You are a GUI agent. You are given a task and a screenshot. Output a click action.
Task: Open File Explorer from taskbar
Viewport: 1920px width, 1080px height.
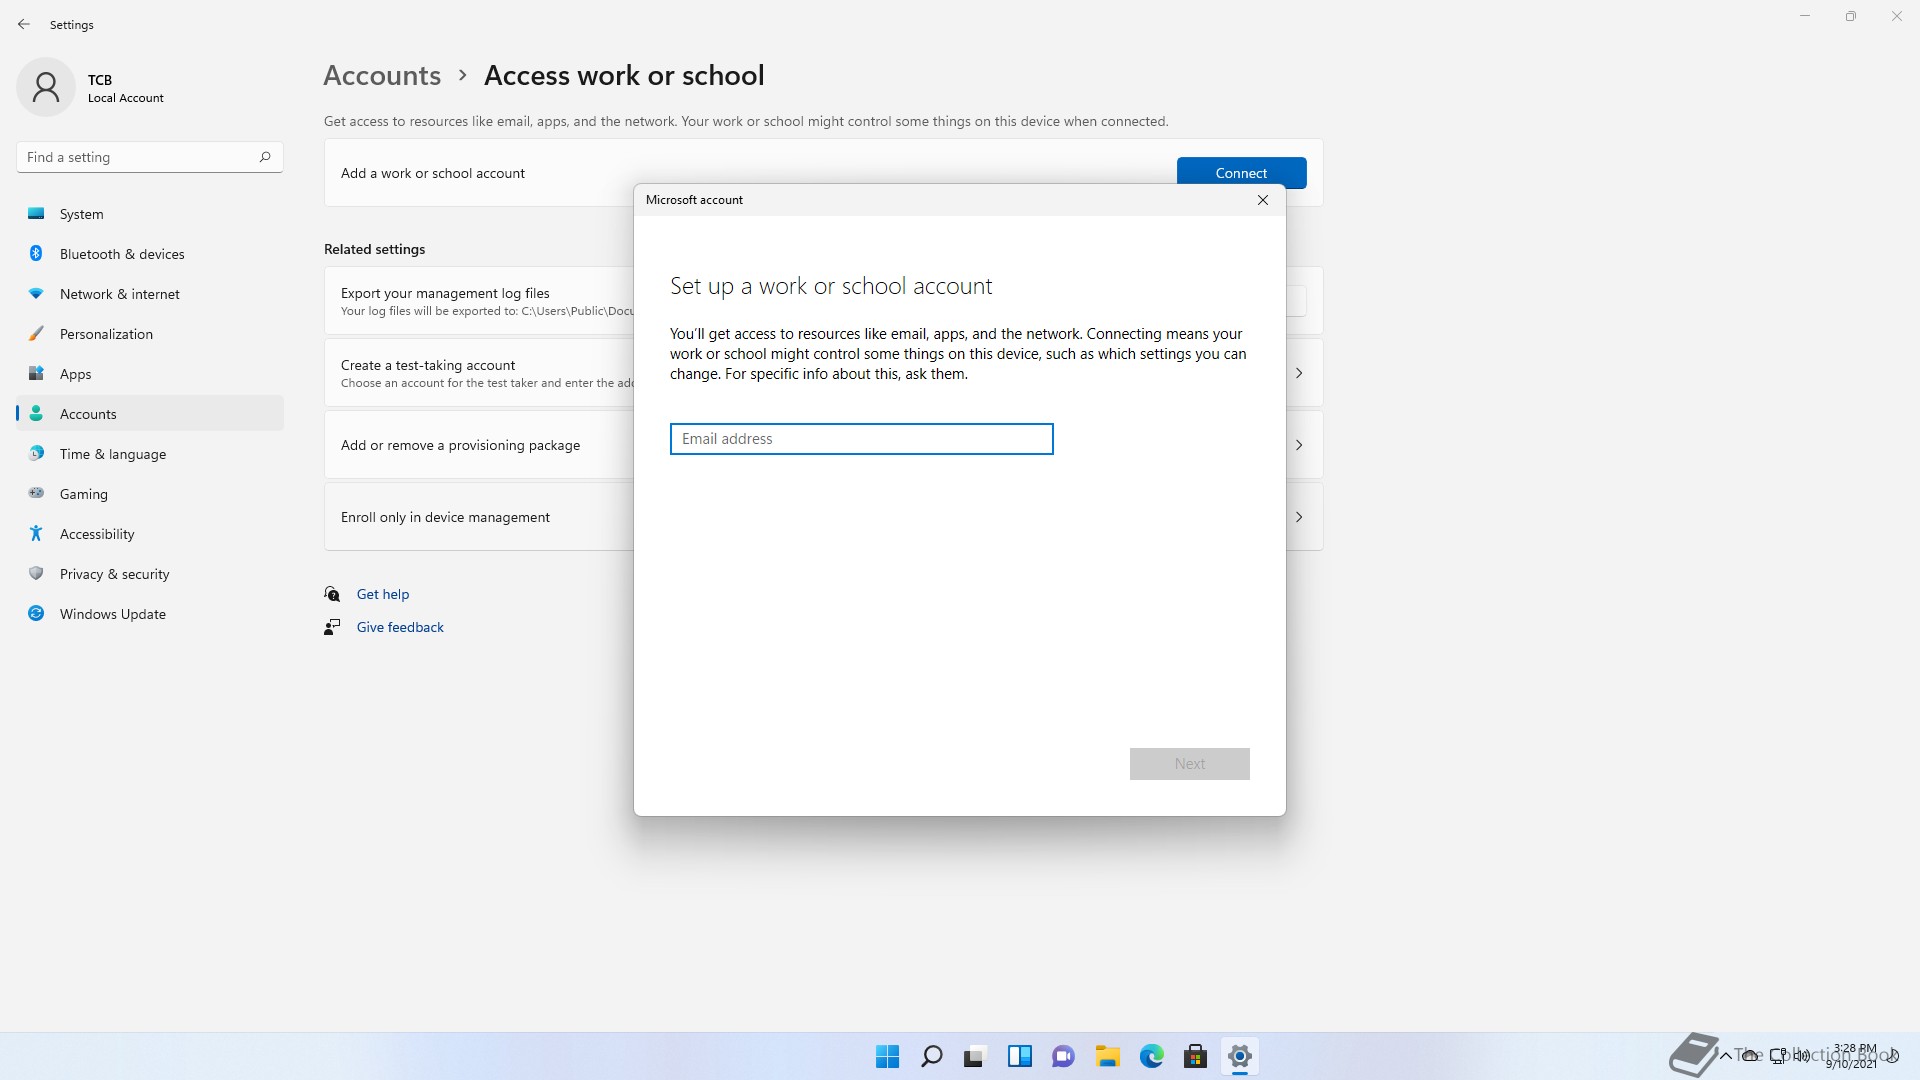(x=1107, y=1056)
